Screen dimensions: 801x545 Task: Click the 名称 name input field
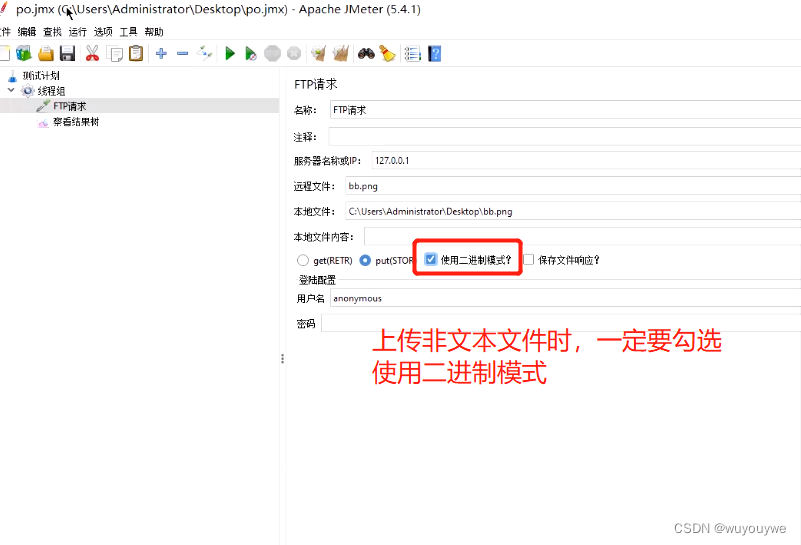point(565,110)
